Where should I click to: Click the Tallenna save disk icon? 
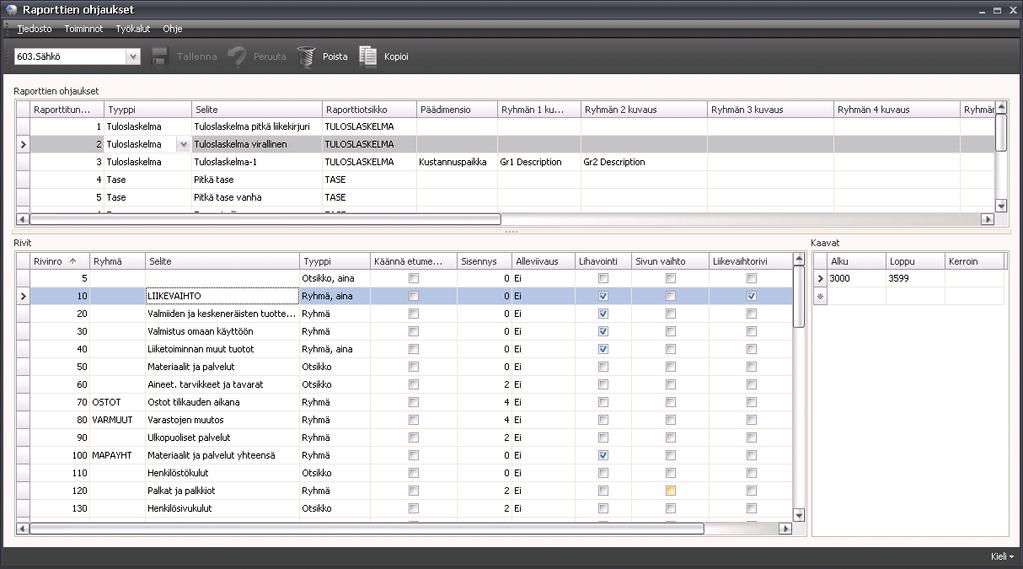click(x=160, y=56)
